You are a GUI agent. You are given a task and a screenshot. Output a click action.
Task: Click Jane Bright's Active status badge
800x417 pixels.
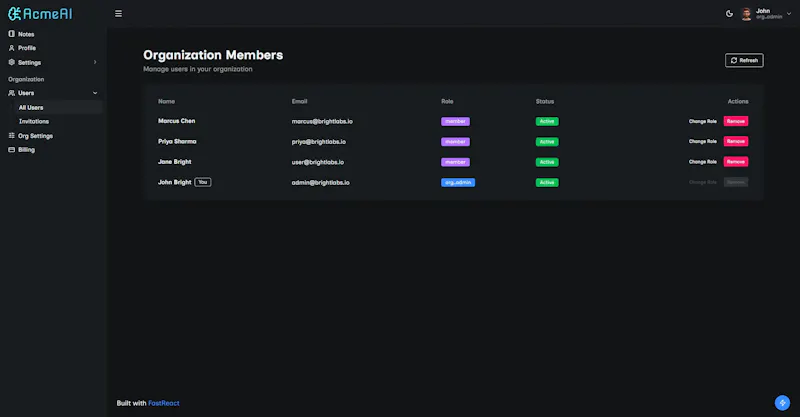click(x=547, y=162)
